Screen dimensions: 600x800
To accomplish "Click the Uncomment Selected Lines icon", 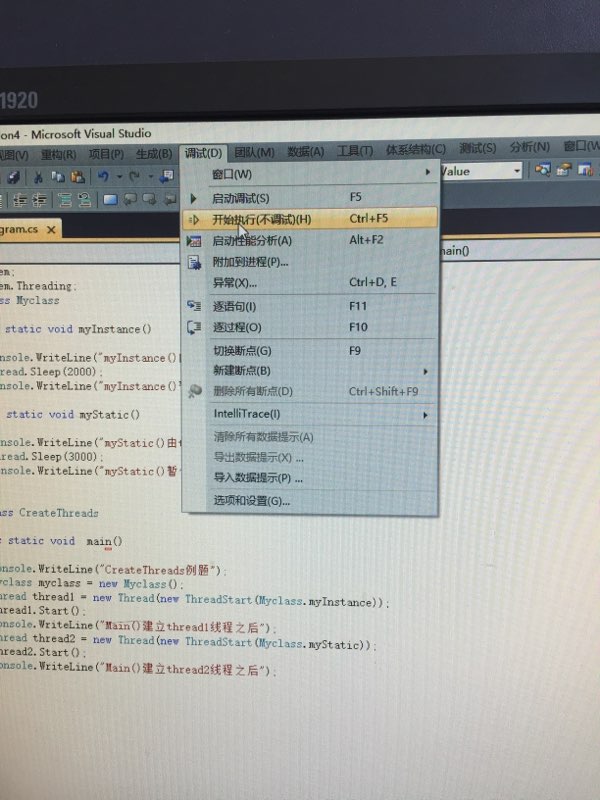I will [x=84, y=199].
